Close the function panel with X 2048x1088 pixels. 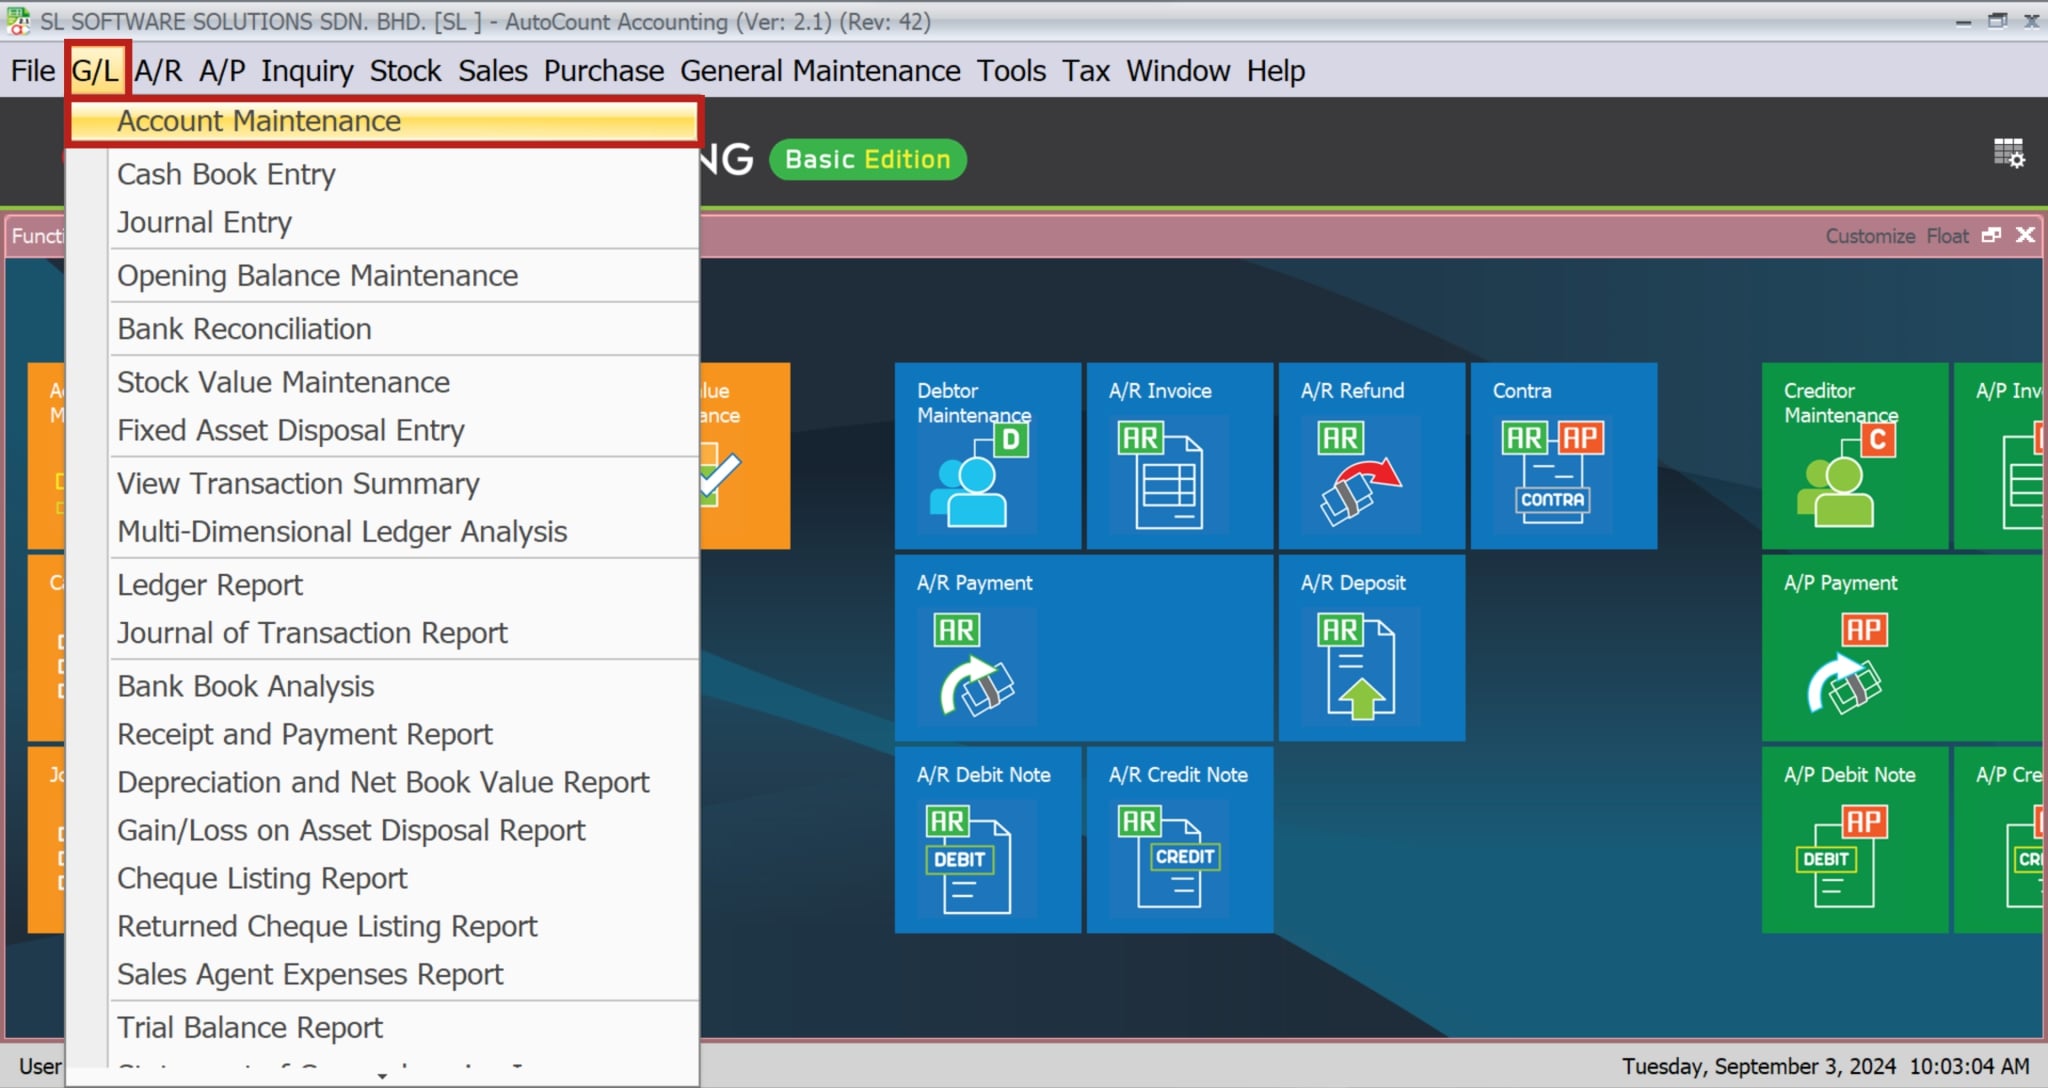(x=2025, y=235)
